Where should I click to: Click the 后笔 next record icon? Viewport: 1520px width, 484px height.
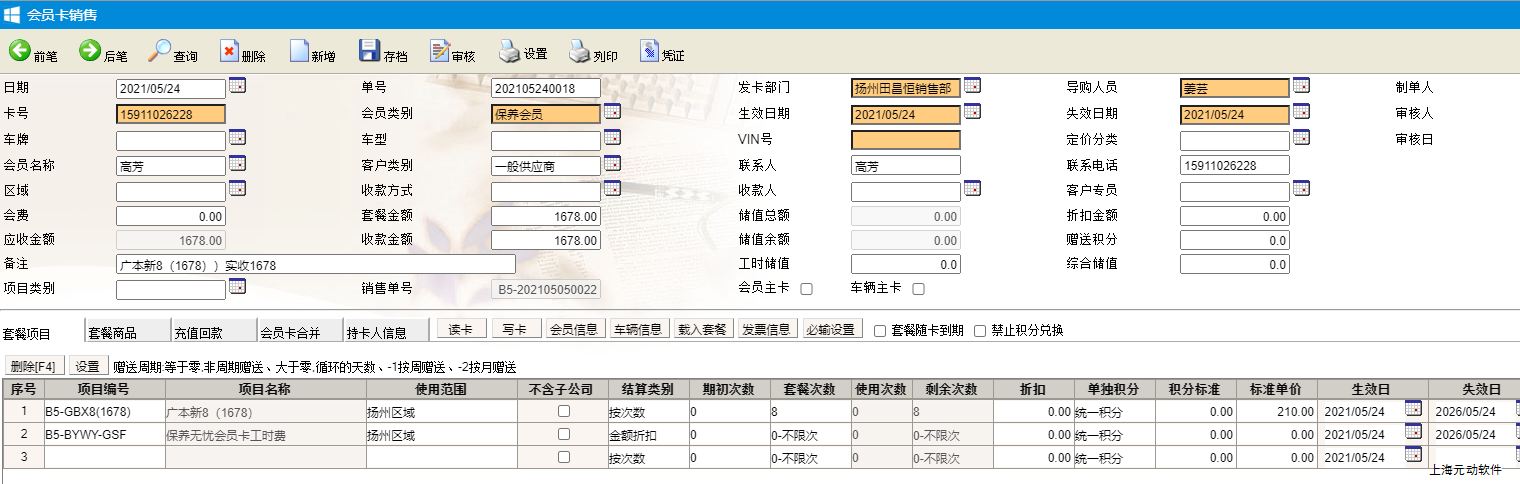(x=90, y=51)
